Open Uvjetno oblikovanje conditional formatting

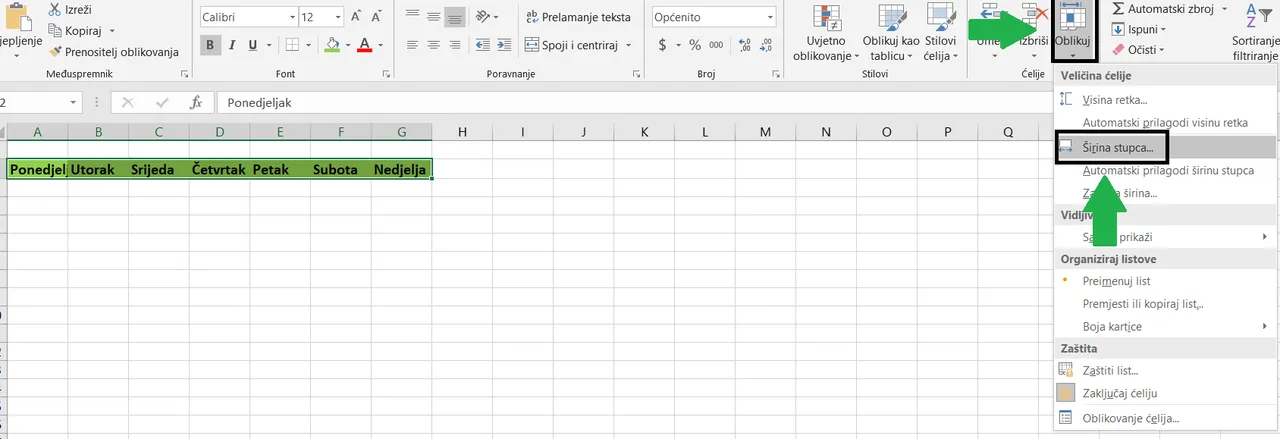(826, 33)
